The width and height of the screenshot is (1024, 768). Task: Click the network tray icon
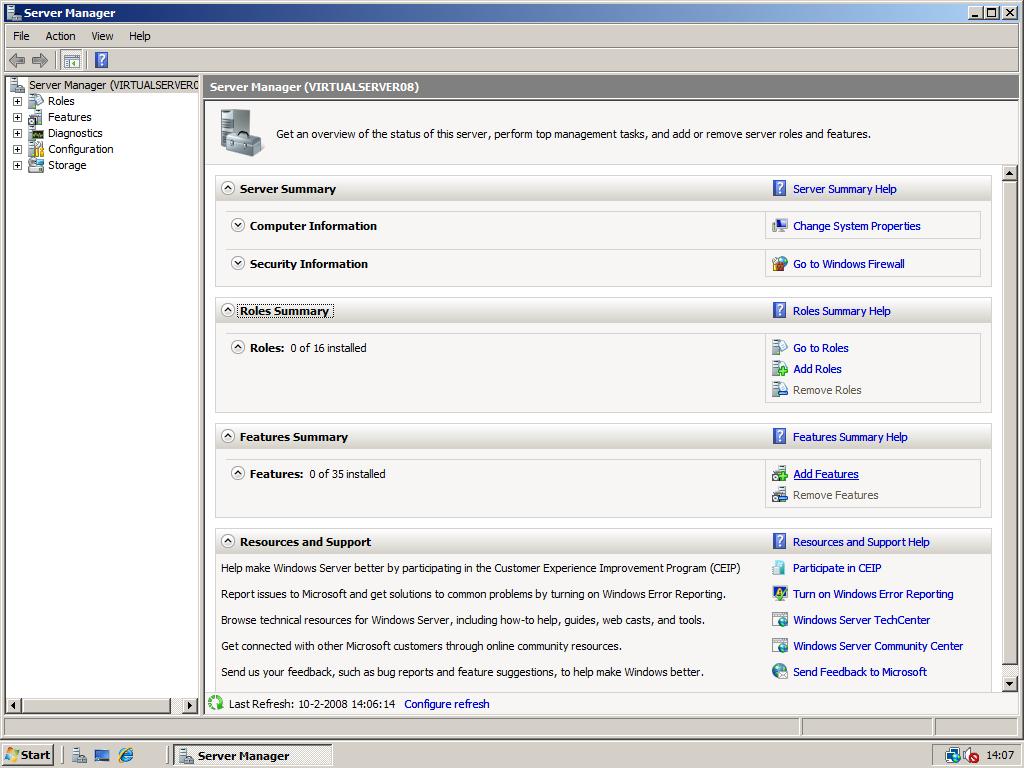953,756
